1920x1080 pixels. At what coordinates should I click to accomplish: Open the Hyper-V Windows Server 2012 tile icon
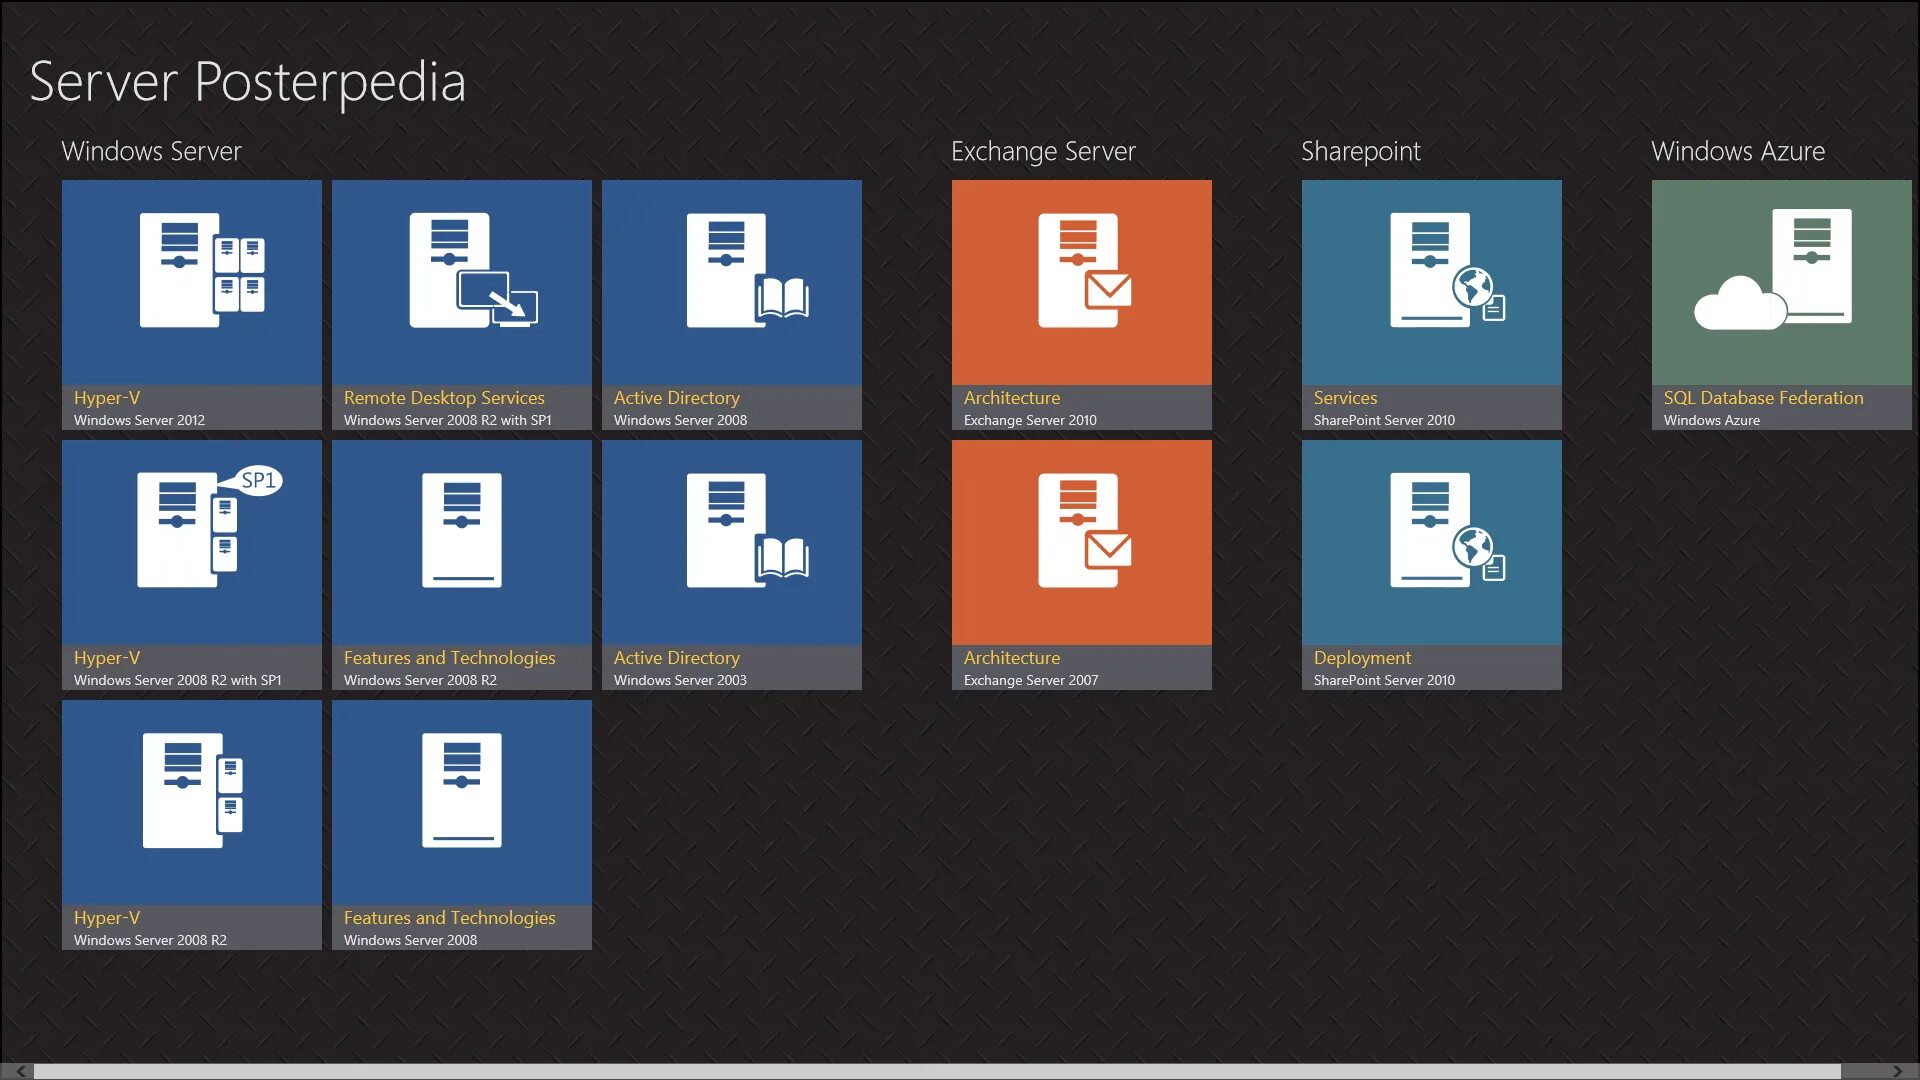pyautogui.click(x=202, y=270)
